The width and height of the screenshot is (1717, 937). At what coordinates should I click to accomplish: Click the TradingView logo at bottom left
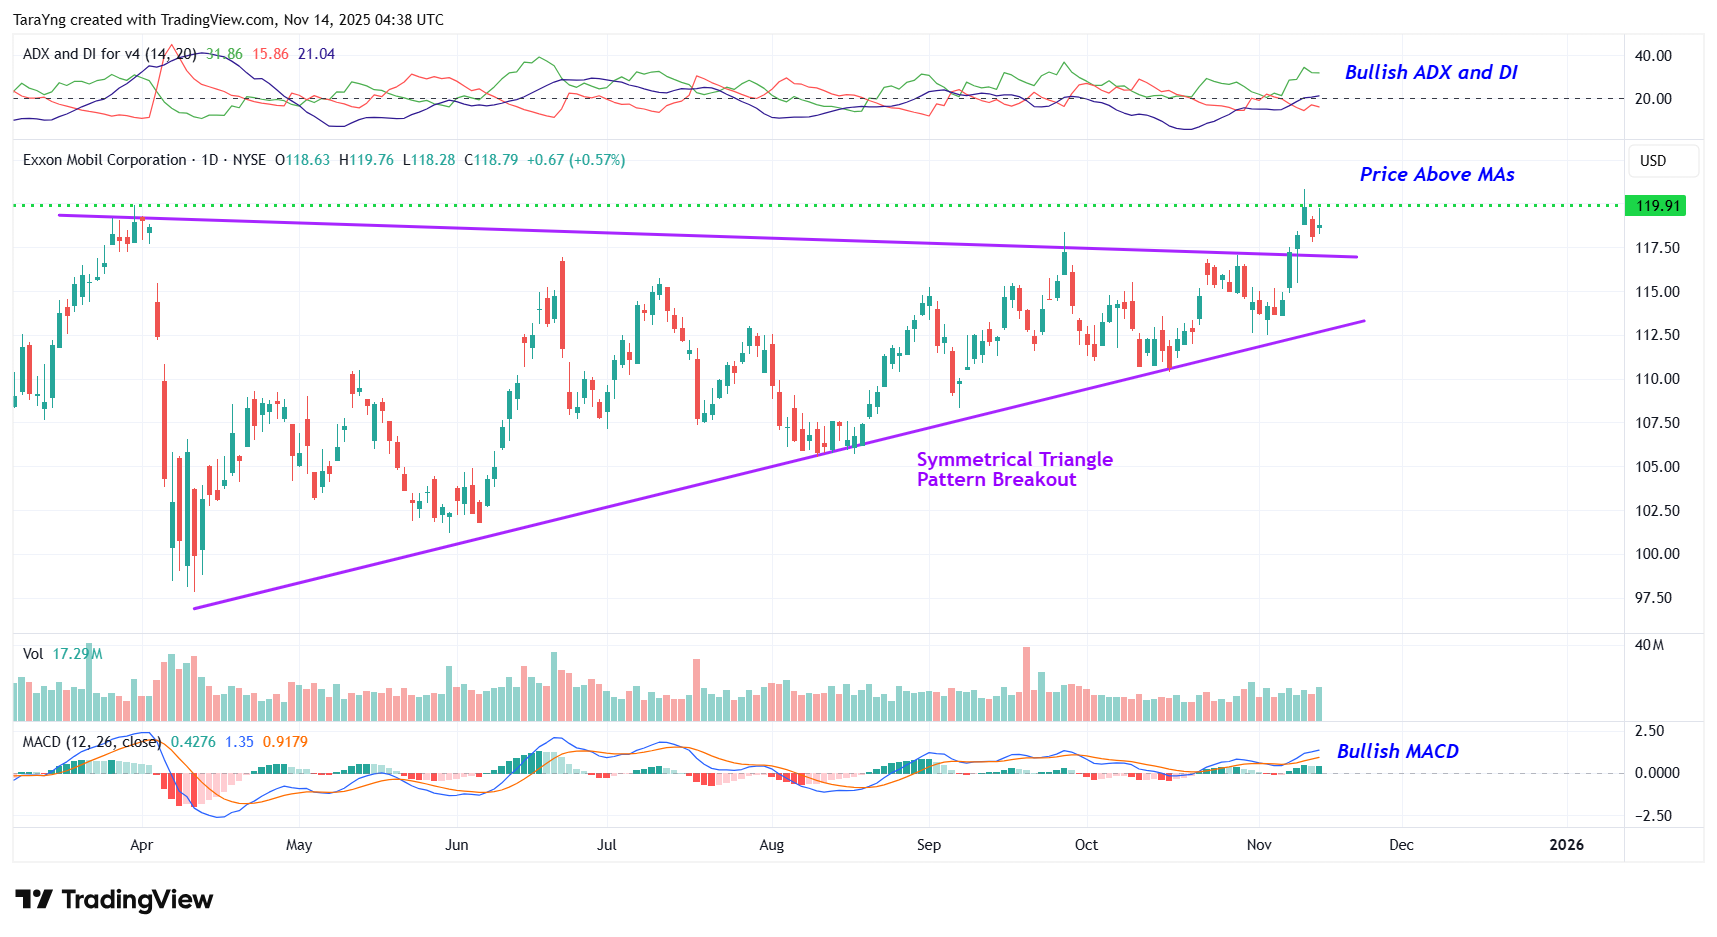coord(114,900)
